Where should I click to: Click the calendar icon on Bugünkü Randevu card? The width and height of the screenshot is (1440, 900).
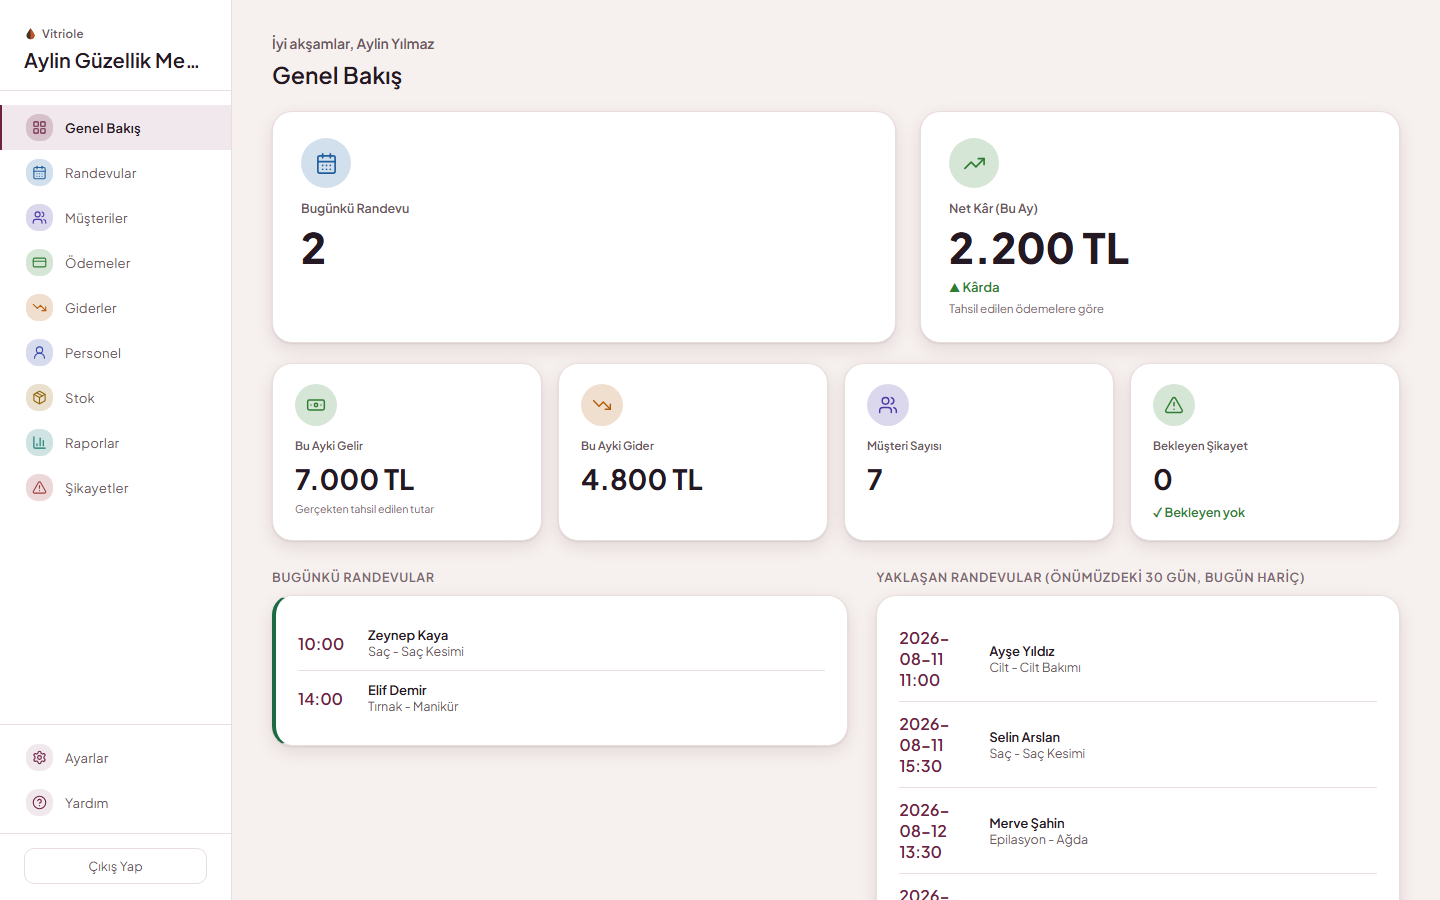click(326, 163)
